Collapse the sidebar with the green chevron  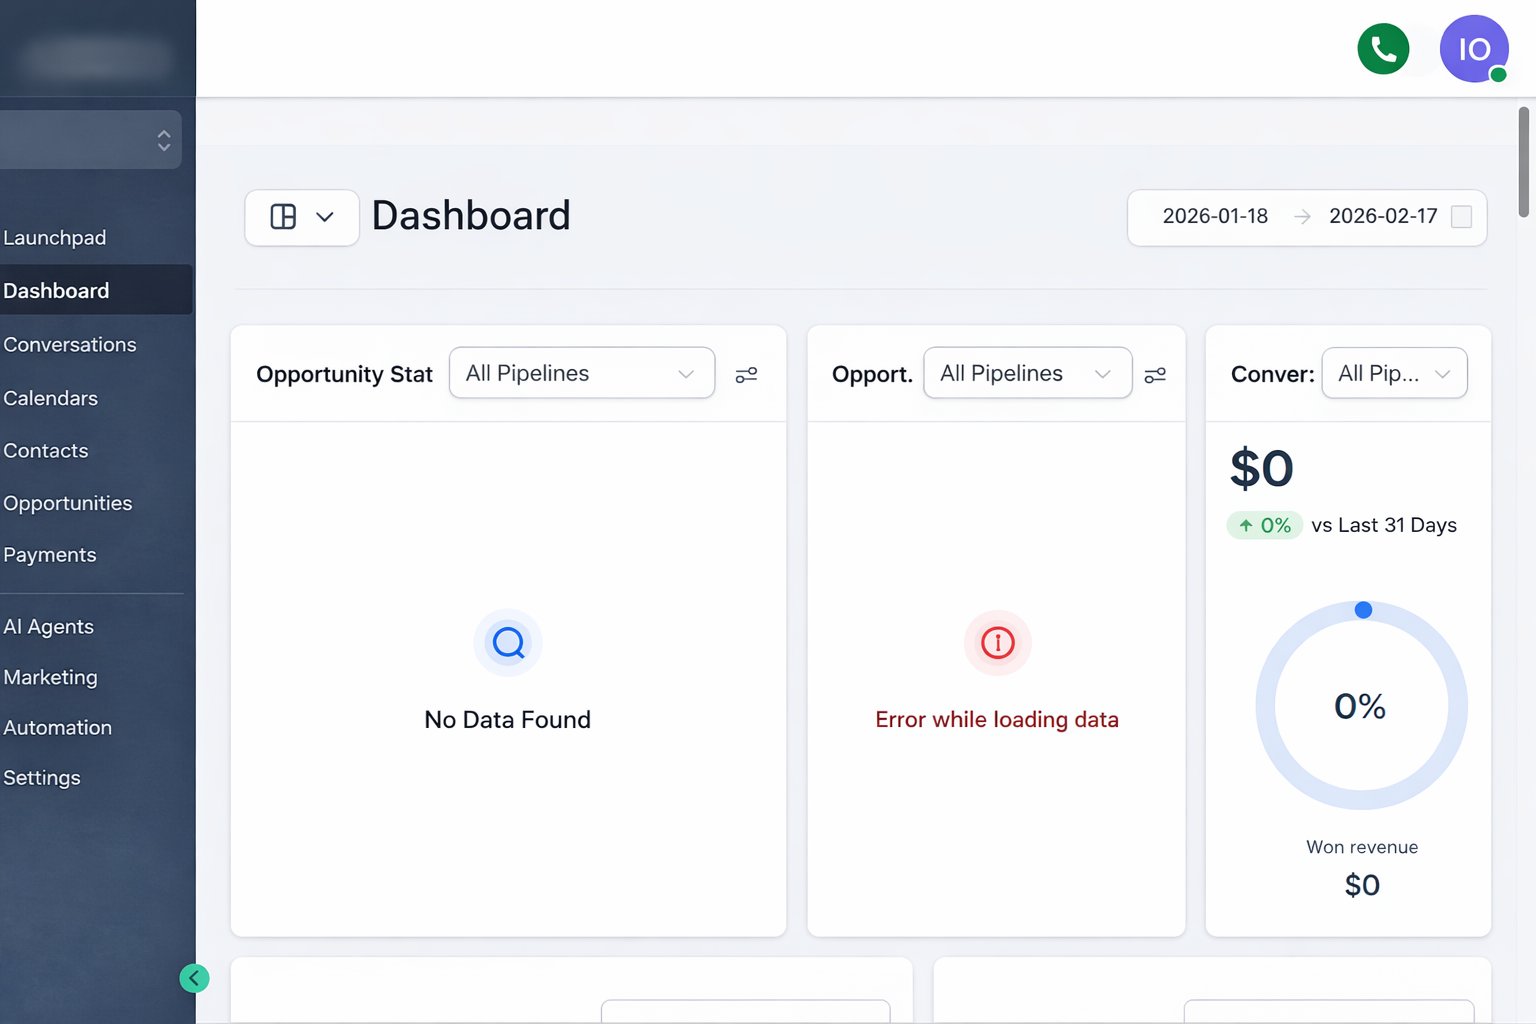(x=194, y=978)
